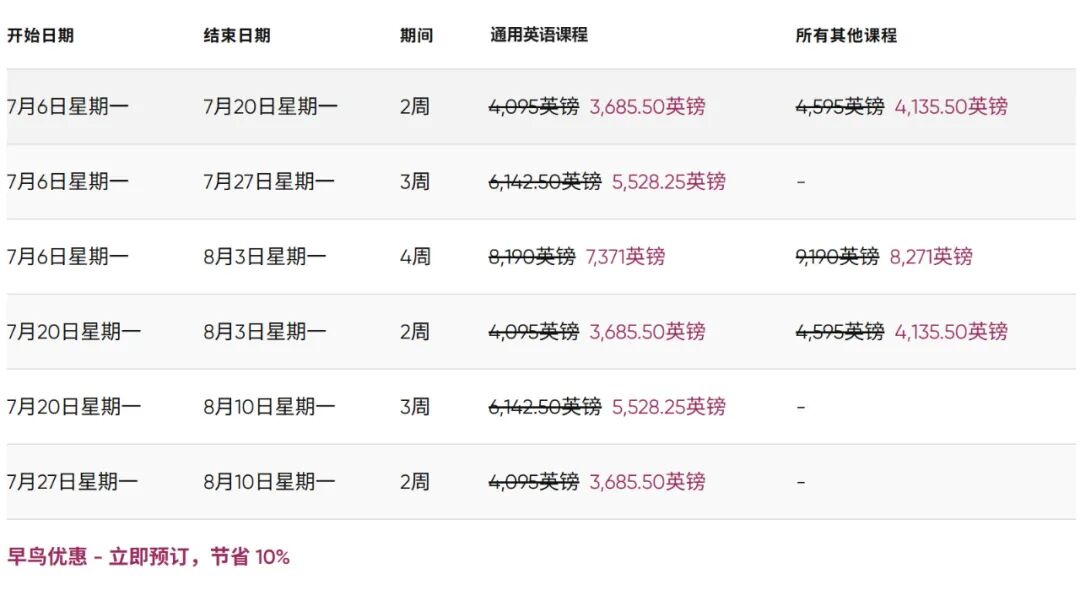Click the 通用英语课程 column header
The height and width of the screenshot is (601, 1080).
pyautogui.click(x=539, y=35)
